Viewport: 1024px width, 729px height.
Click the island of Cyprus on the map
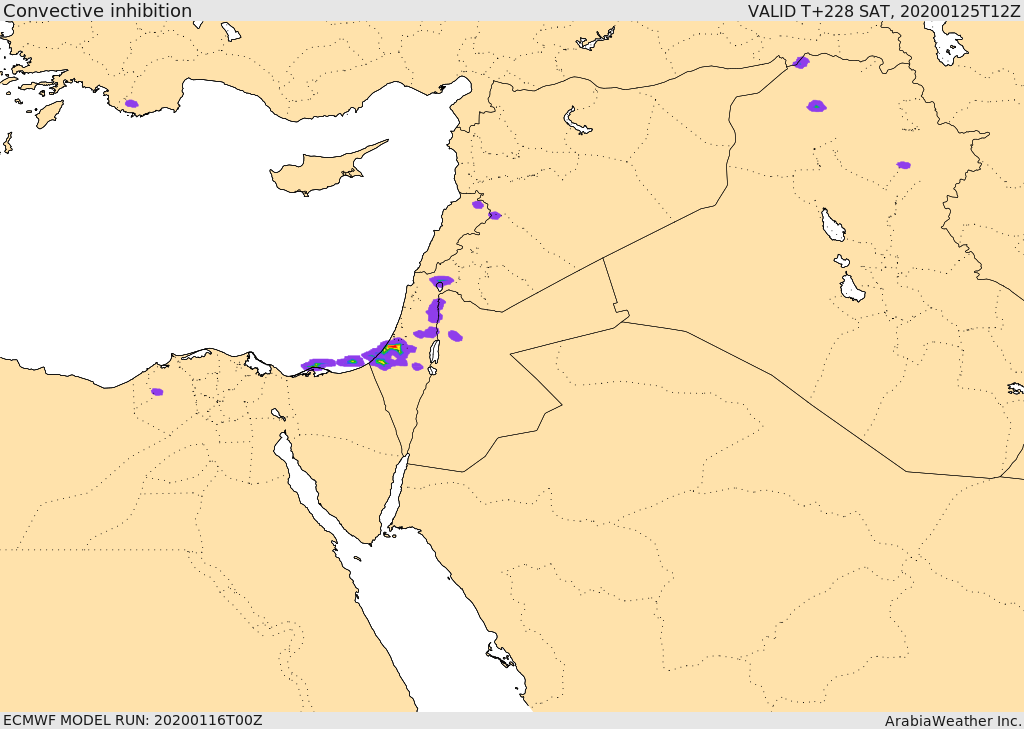[x=320, y=172]
